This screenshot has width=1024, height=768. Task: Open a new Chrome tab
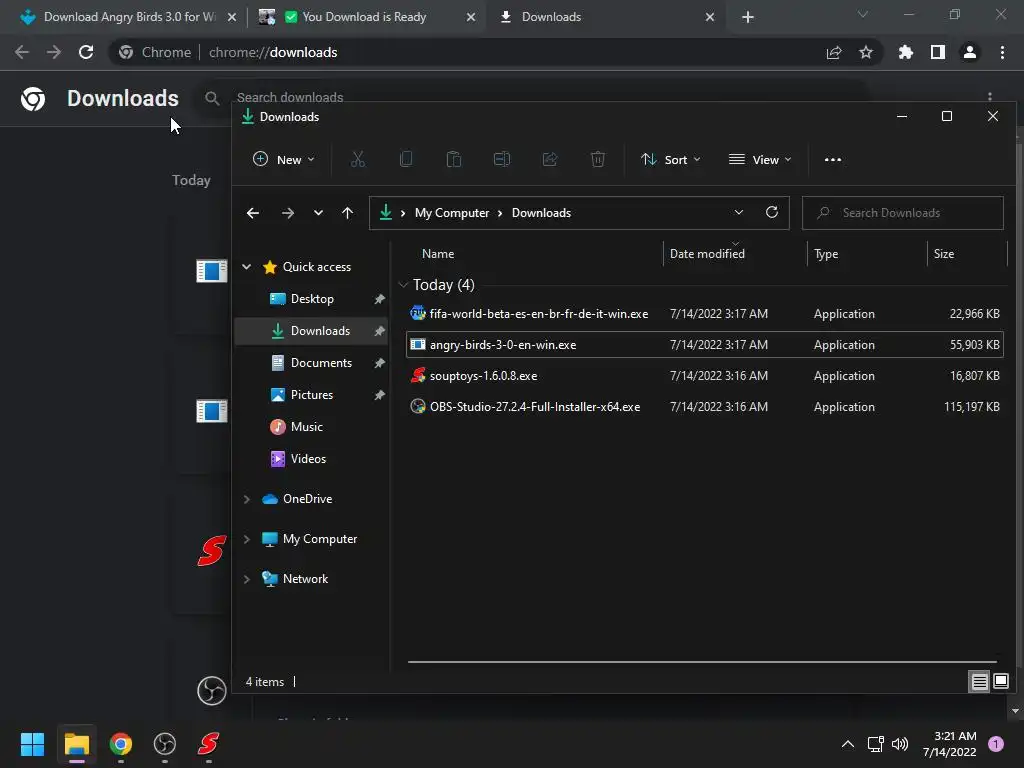748,17
